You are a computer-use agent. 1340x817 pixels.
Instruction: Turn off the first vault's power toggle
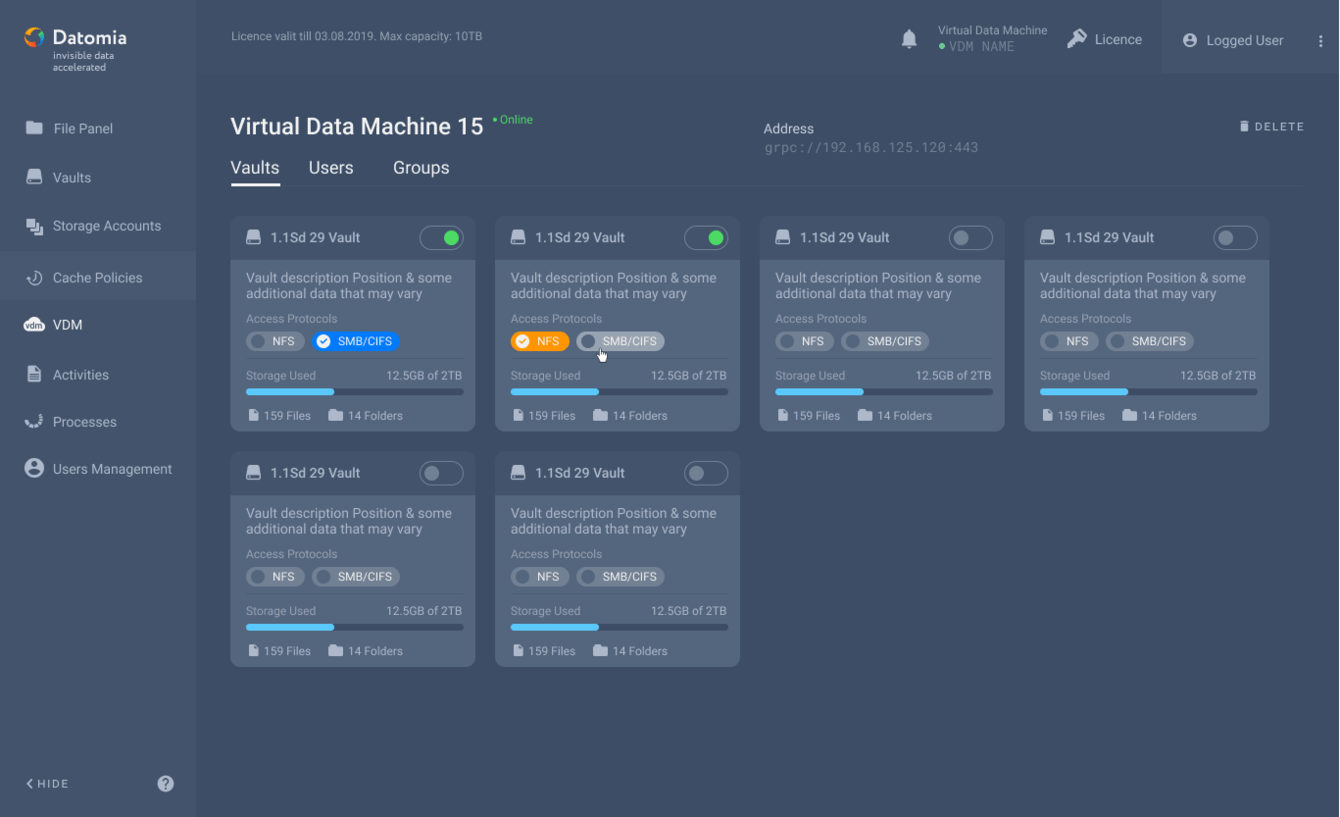441,238
